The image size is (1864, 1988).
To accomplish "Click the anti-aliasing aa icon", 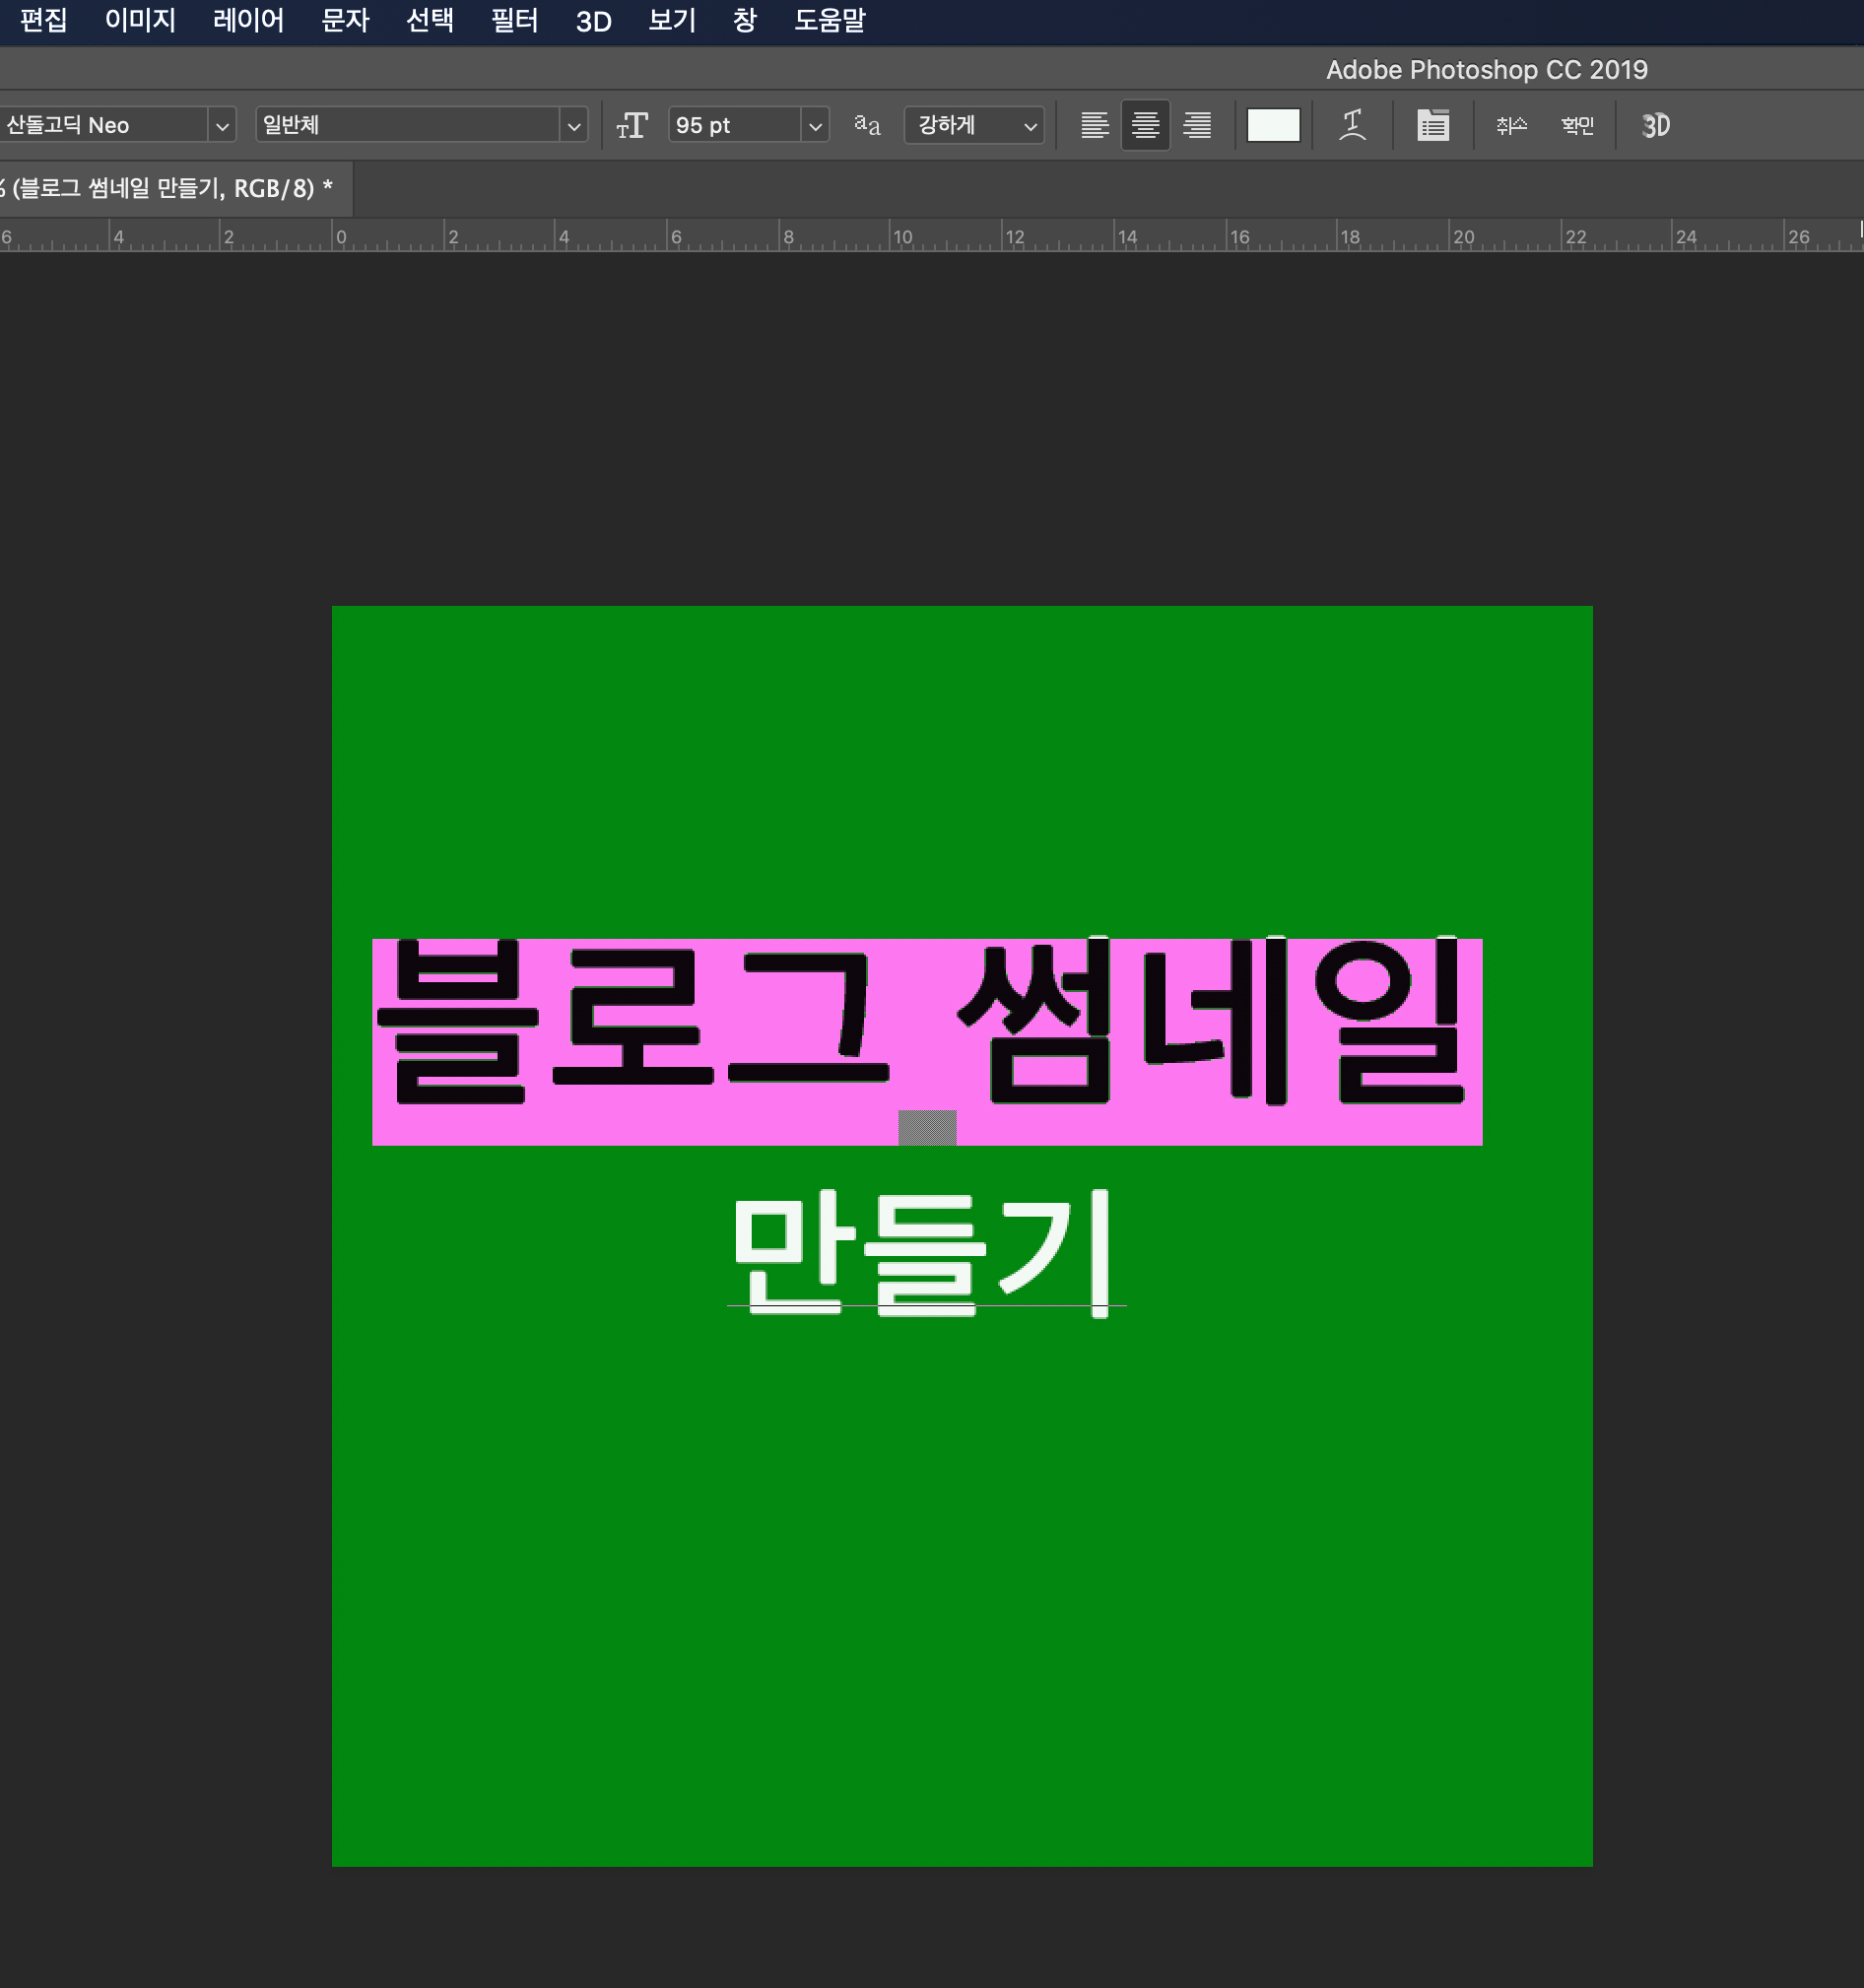I will tap(867, 125).
